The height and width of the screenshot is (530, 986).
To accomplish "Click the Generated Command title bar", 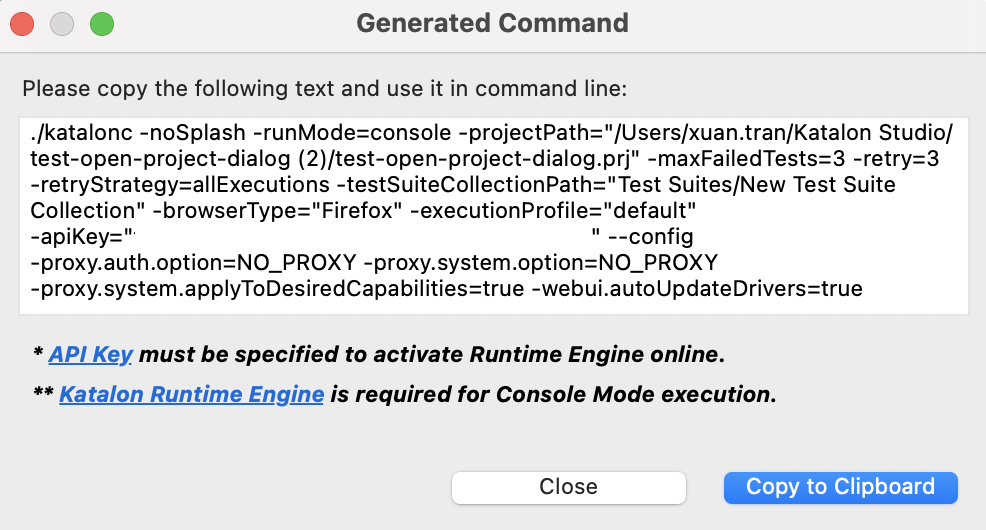I will (492, 23).
